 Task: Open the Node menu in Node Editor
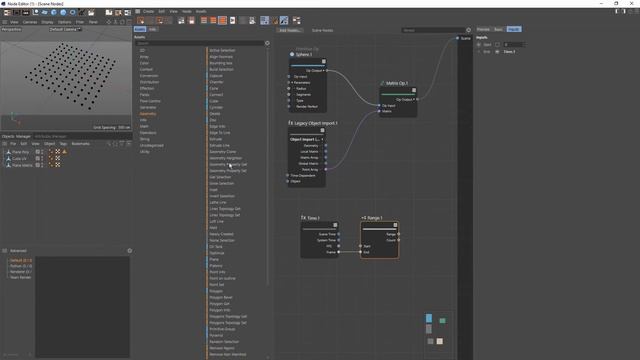[x=187, y=11]
